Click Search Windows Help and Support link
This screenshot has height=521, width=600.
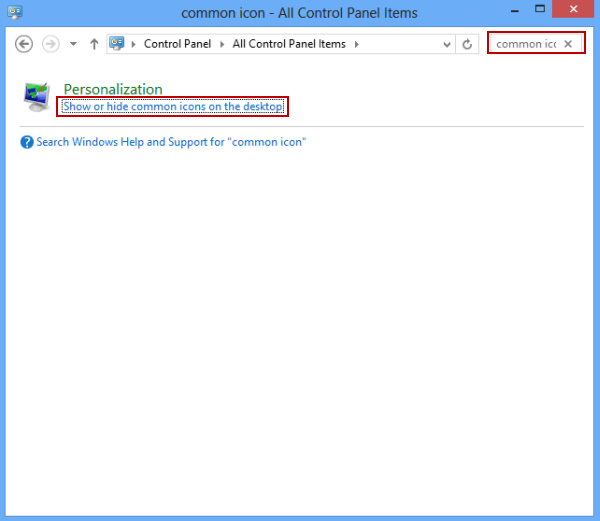pos(171,142)
